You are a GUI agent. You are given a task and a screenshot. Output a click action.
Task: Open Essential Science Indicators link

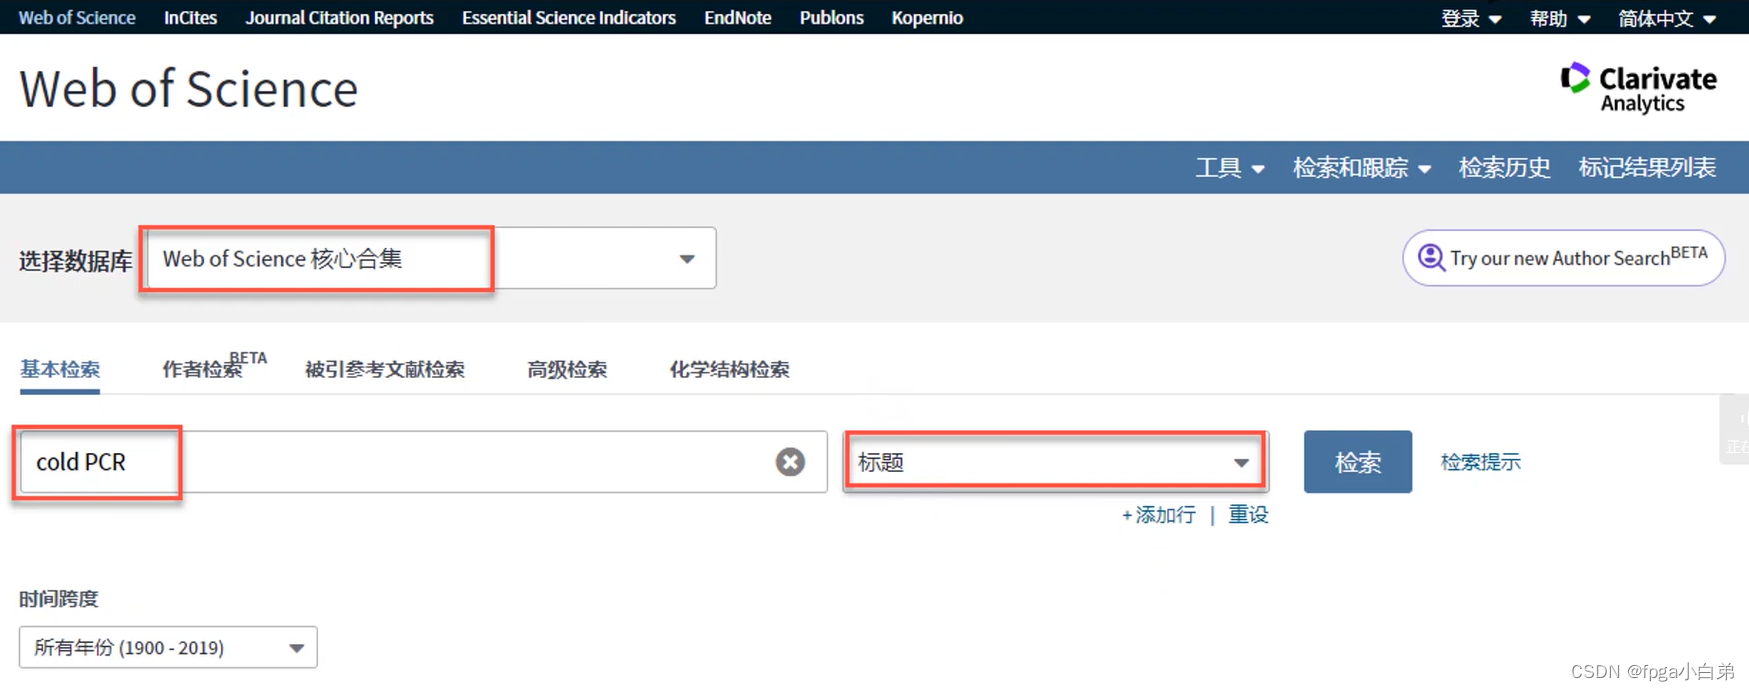pos(569,18)
